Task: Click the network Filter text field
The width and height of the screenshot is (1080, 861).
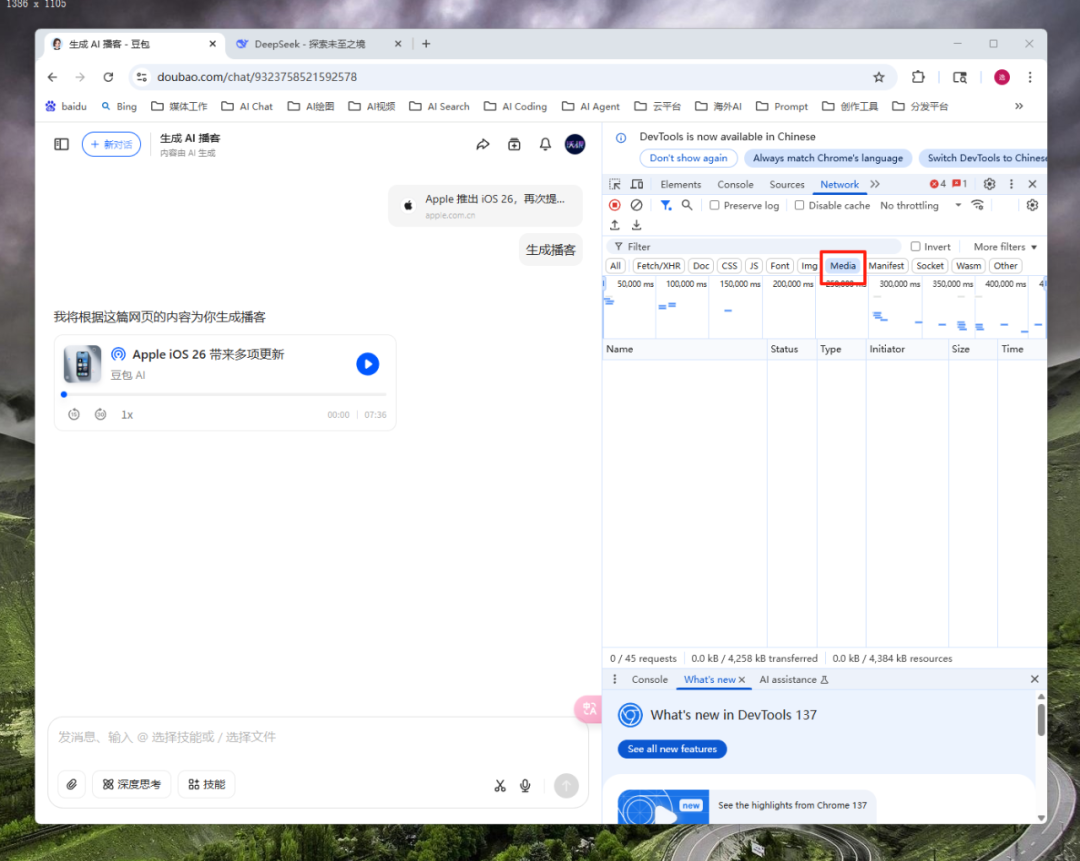Action: 754,247
